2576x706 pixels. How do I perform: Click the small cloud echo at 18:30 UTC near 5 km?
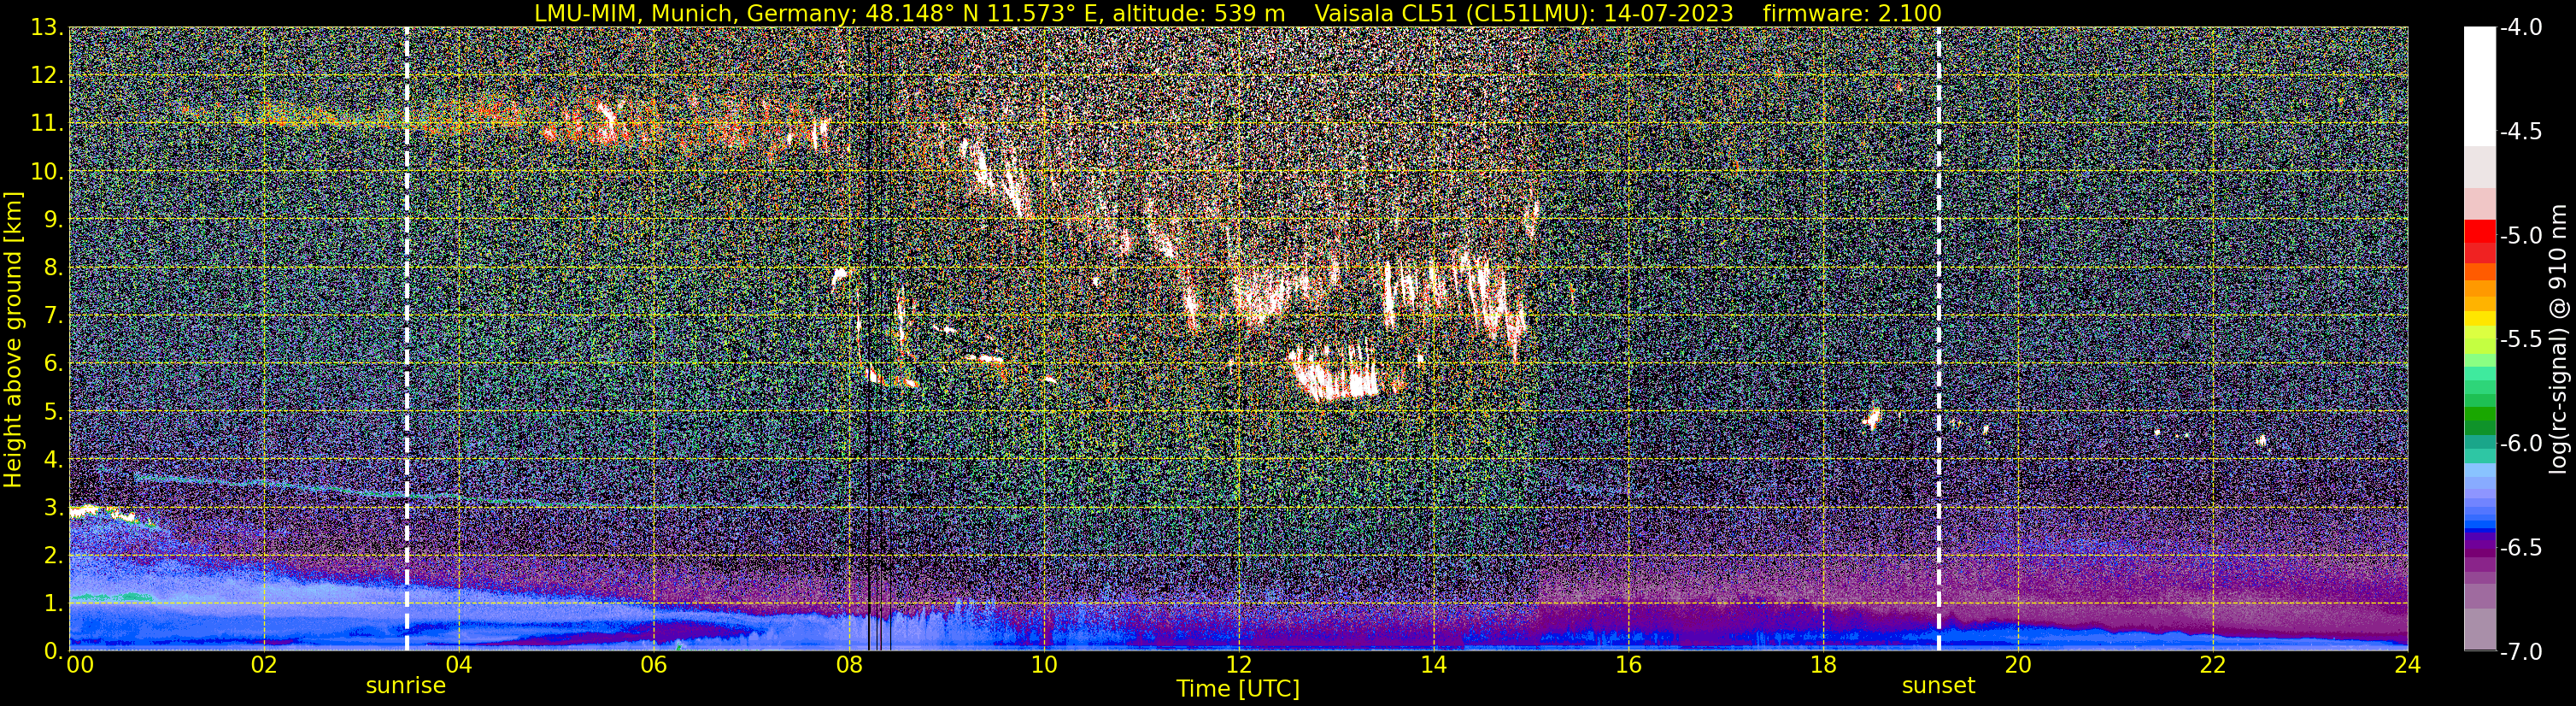pos(1871,417)
